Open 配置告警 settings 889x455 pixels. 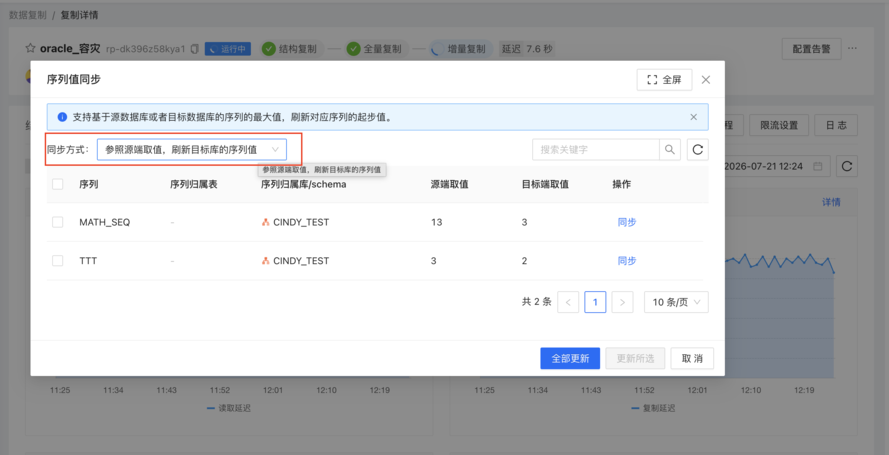coord(811,49)
